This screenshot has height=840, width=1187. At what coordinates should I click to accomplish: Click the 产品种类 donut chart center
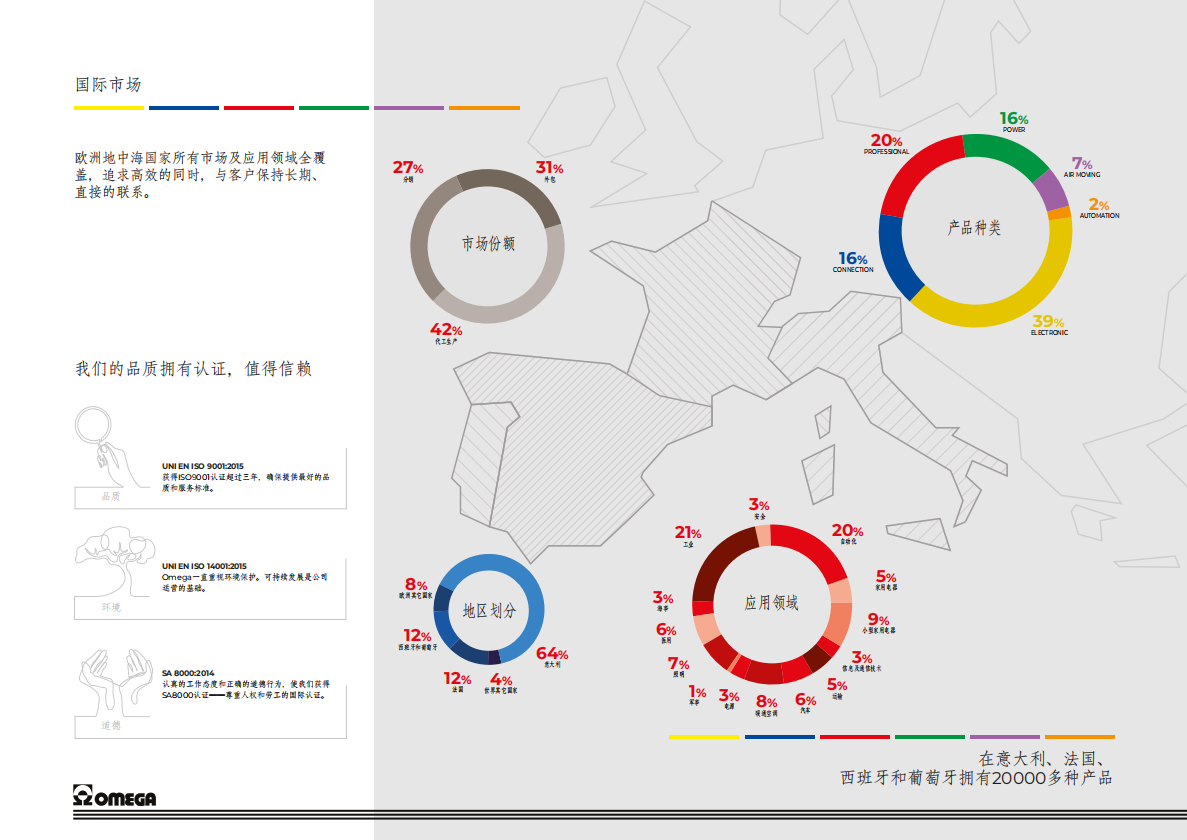pos(975,228)
